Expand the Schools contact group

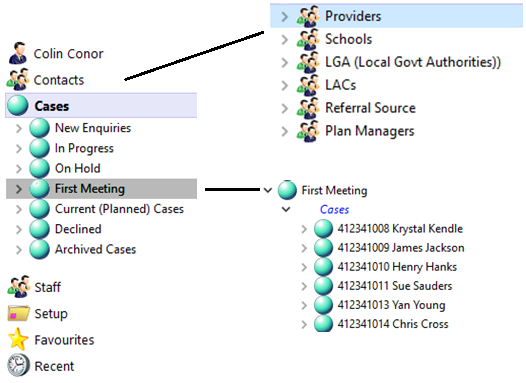click(284, 40)
